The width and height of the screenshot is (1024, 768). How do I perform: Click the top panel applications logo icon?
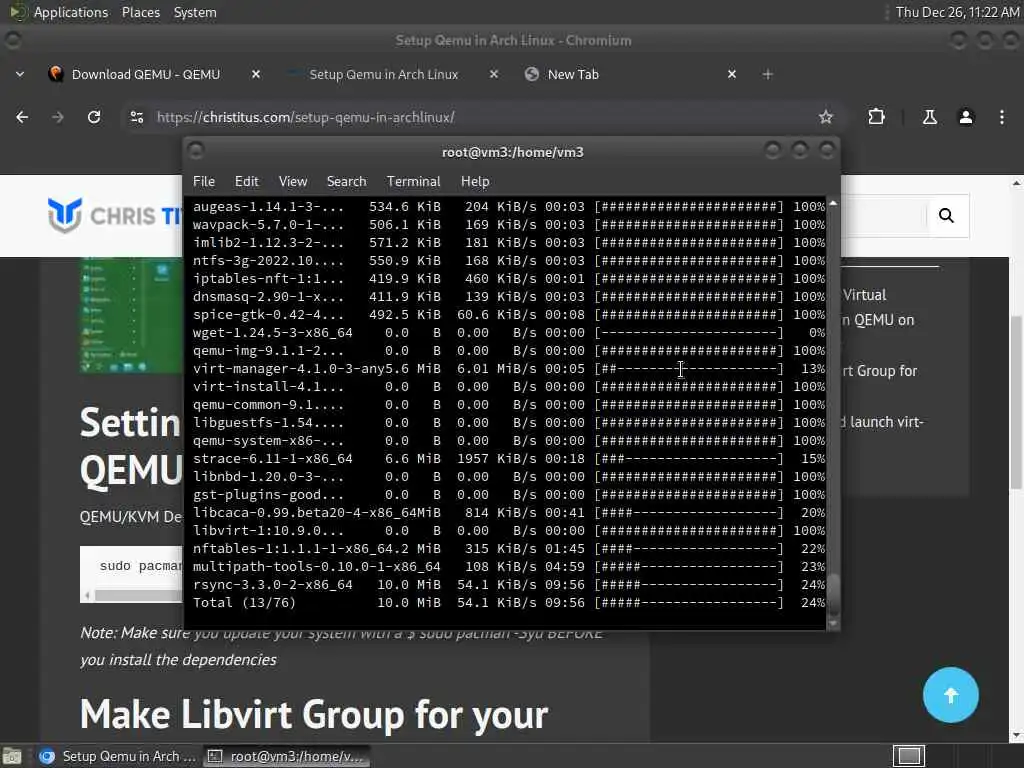pyautogui.click(x=17, y=12)
